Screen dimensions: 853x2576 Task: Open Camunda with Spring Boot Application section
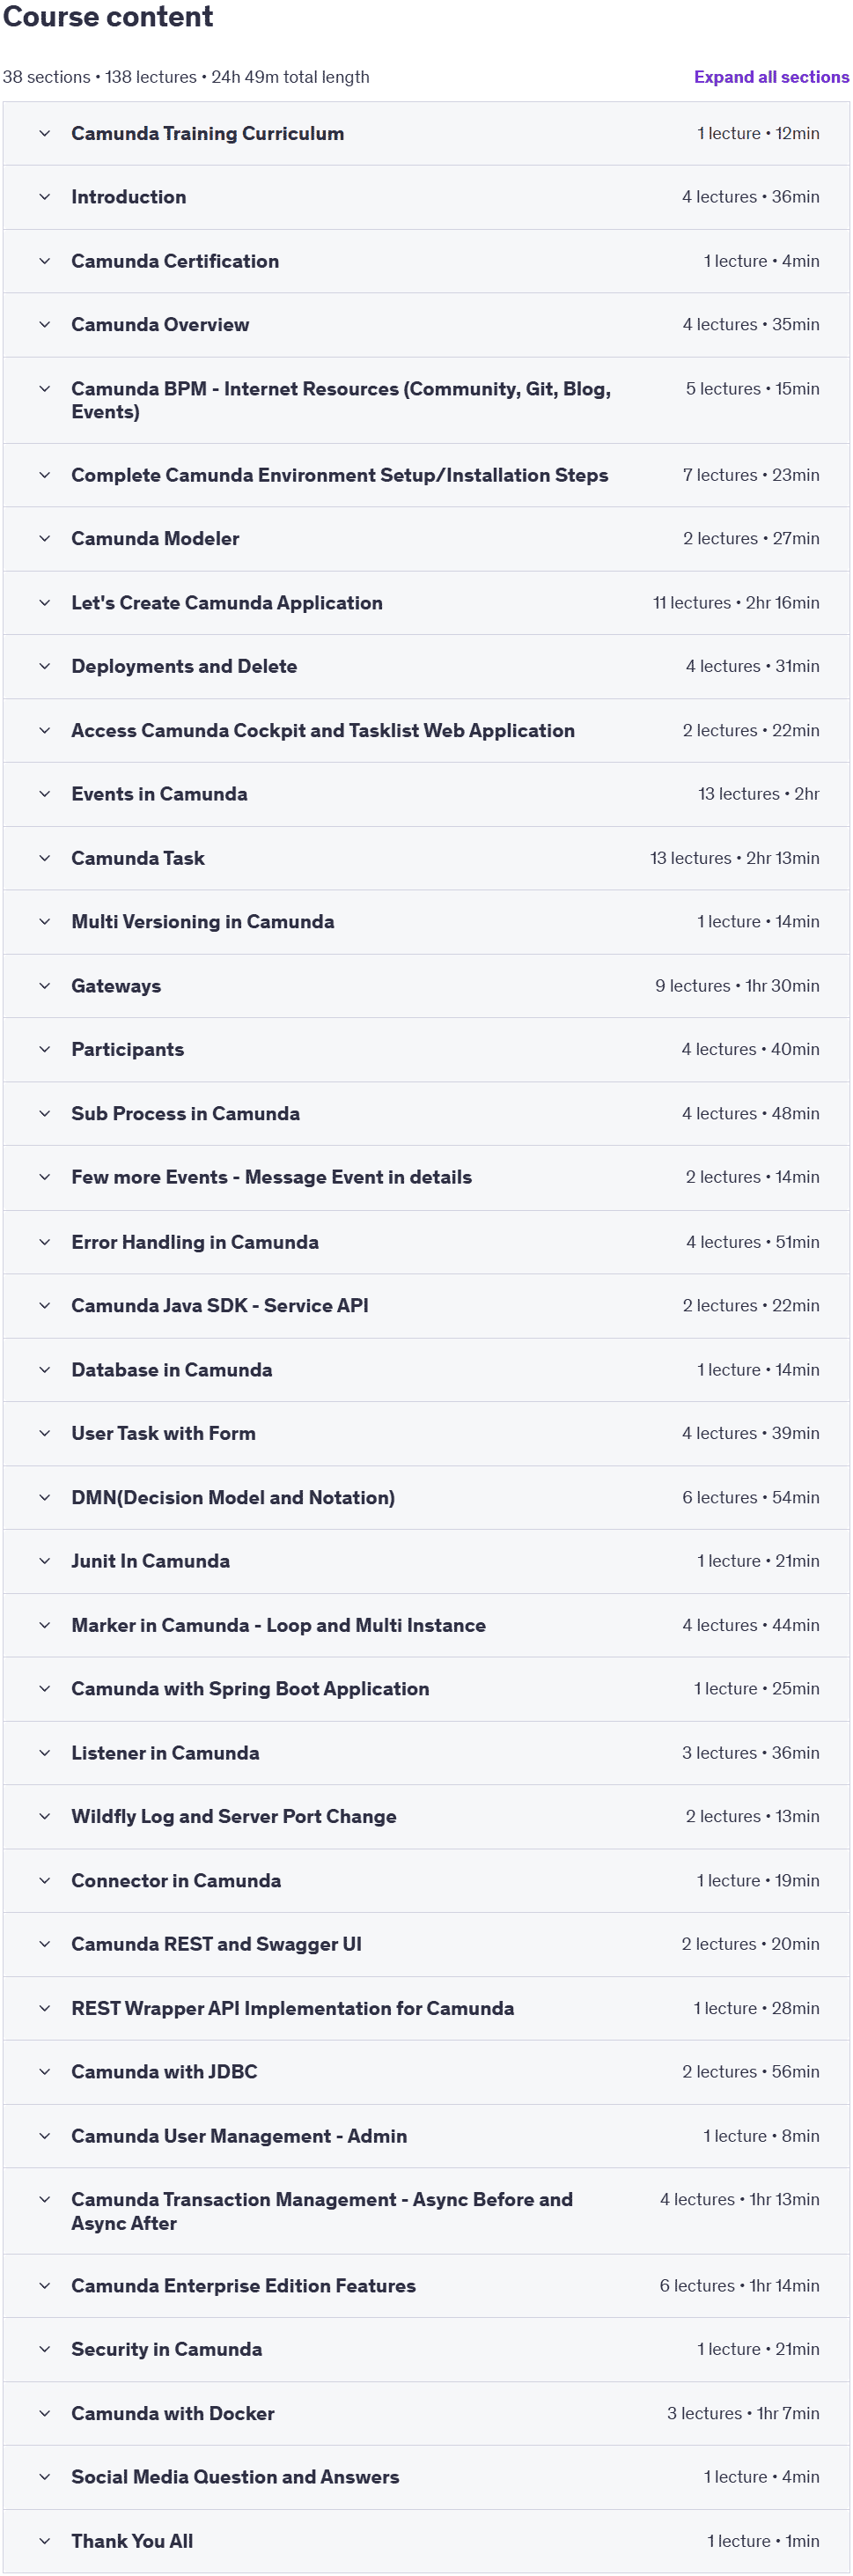pos(426,1689)
